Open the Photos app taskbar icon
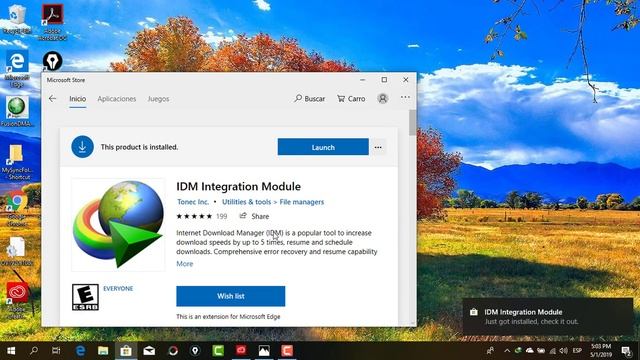Screen dimensions: 640x360 (264, 351)
